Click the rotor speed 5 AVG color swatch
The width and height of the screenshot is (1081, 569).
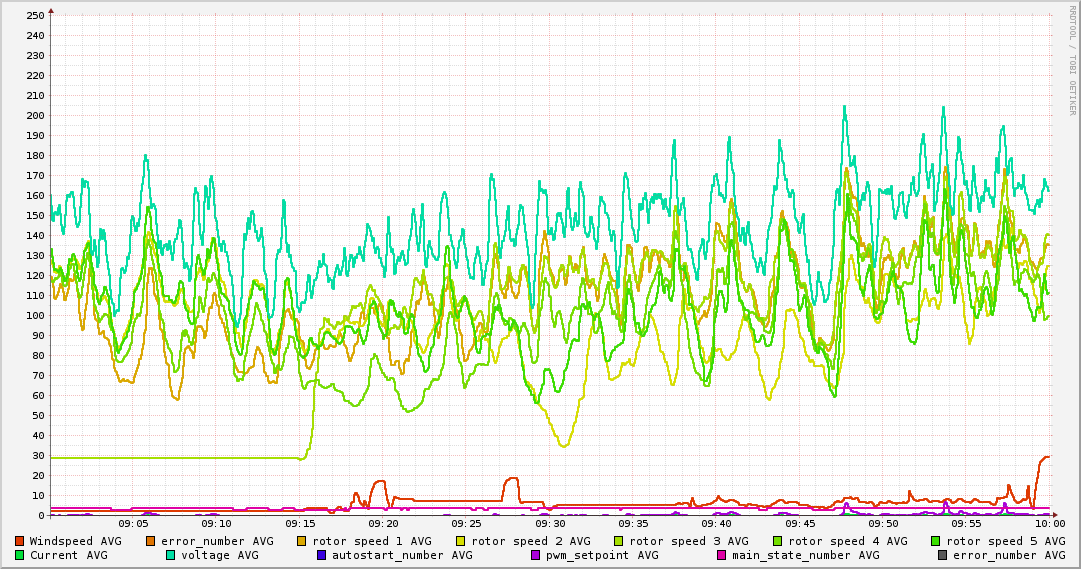point(936,541)
